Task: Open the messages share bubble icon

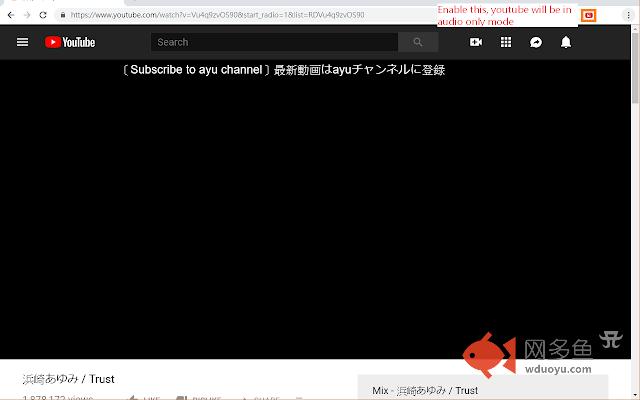Action: 536,42
